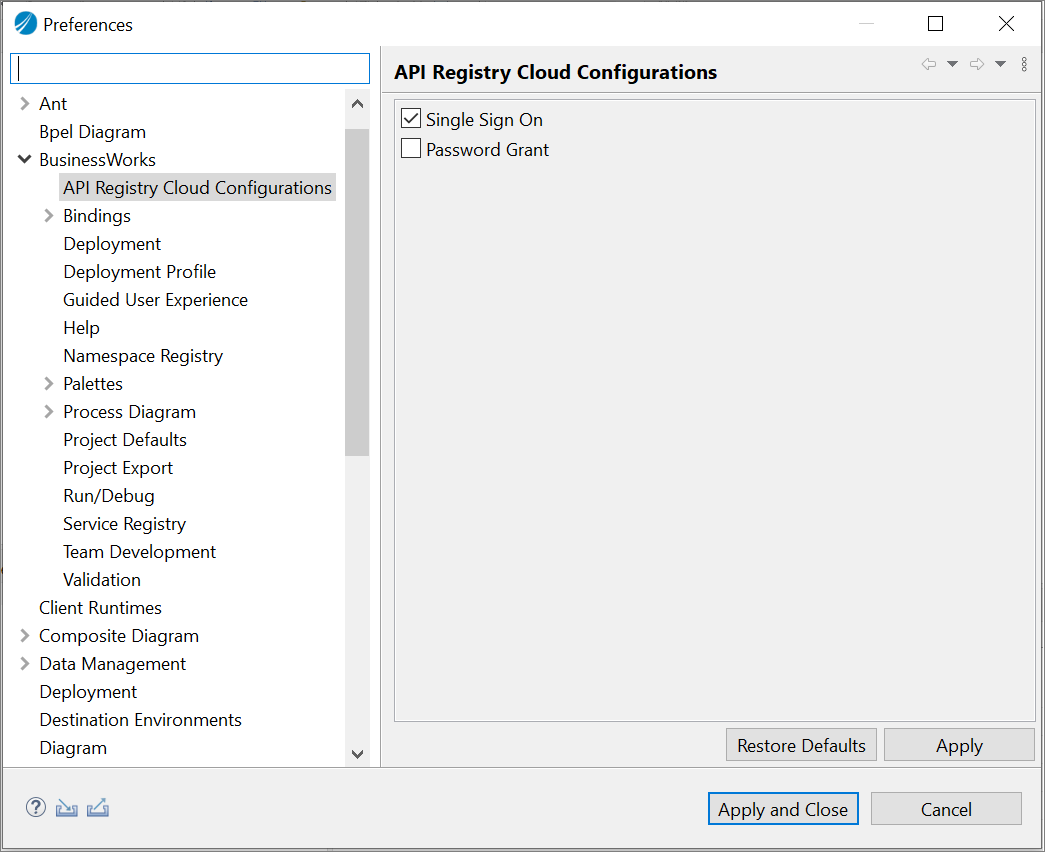The image size is (1045, 852).
Task: Select the Client Runtimes item
Action: coord(101,608)
